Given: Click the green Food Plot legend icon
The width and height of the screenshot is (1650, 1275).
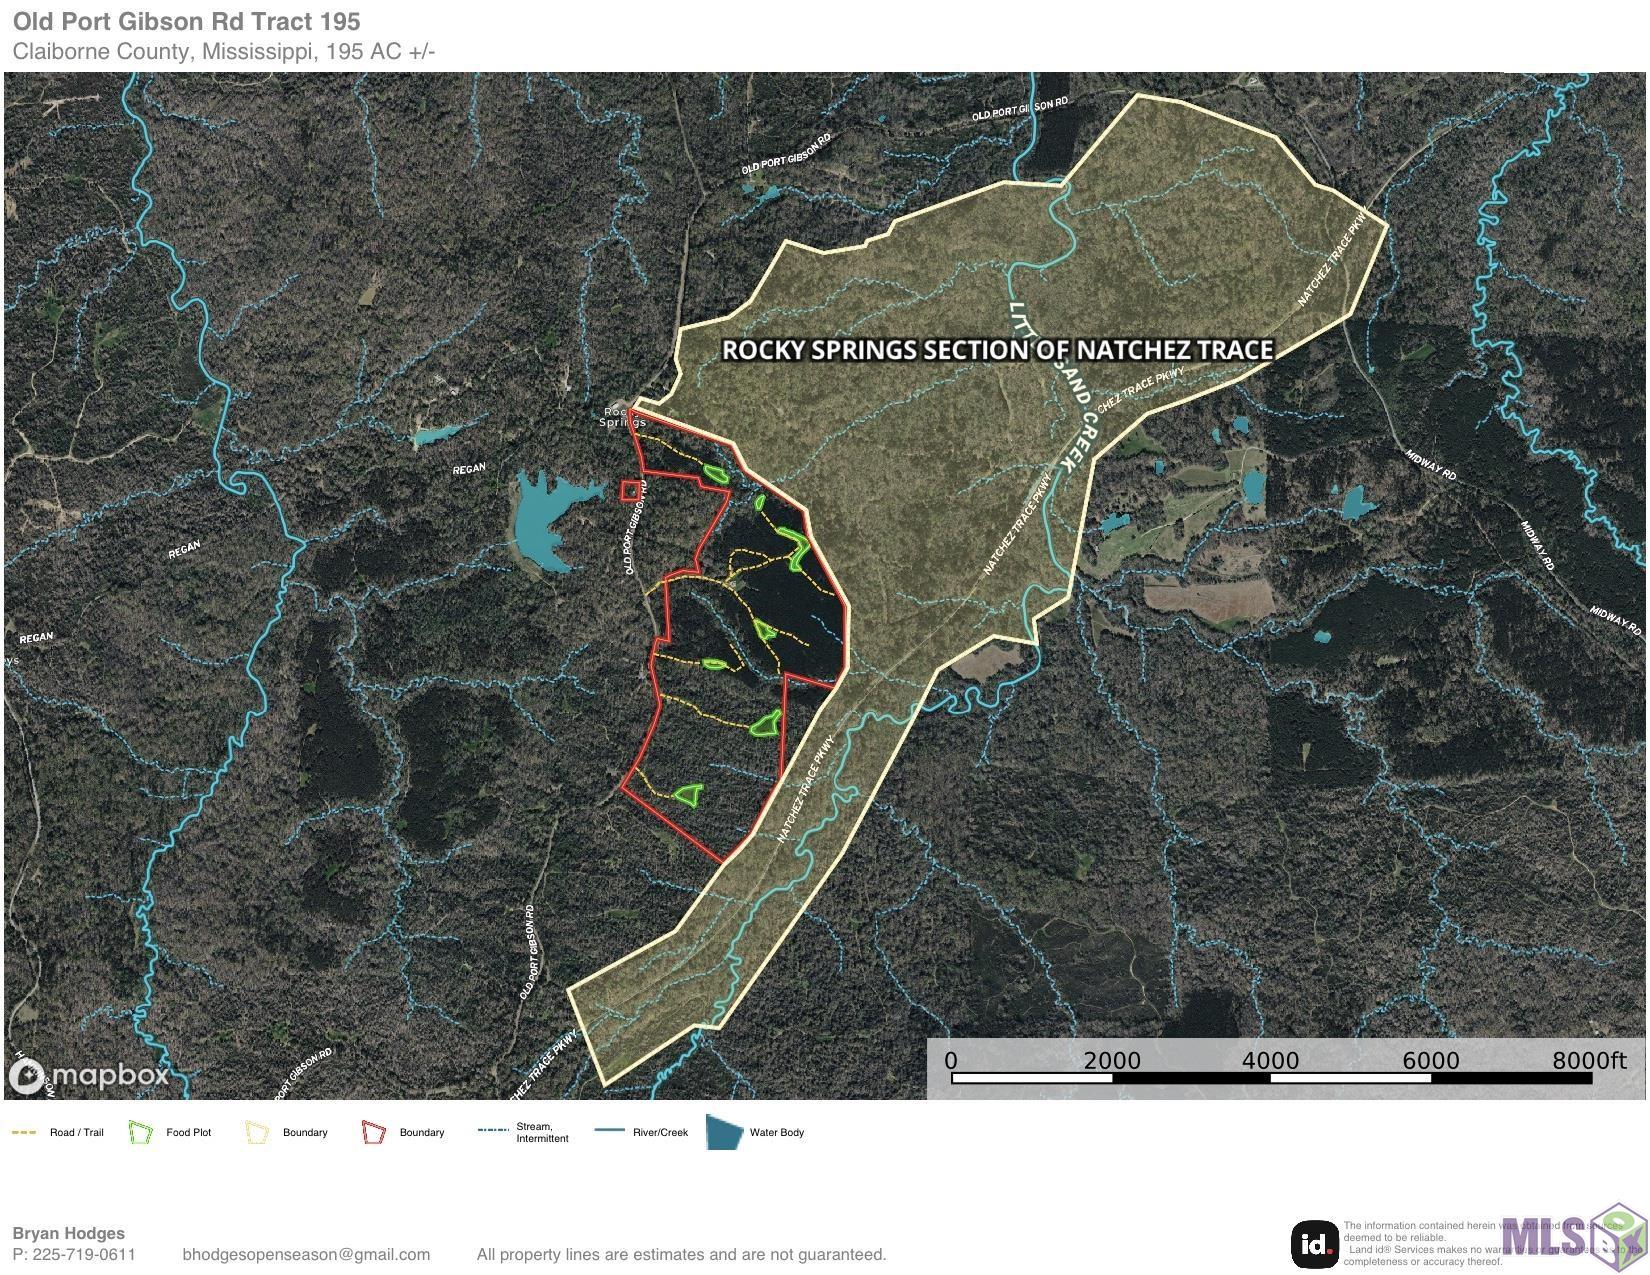Looking at the screenshot, I should 140,1133.
